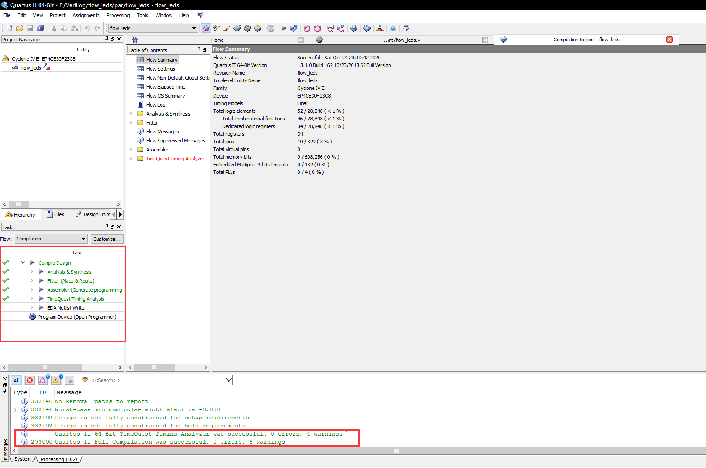Image resolution: width=706 pixels, height=468 pixels.
Task: Switch to the System messages tab
Action: [x=21, y=459]
